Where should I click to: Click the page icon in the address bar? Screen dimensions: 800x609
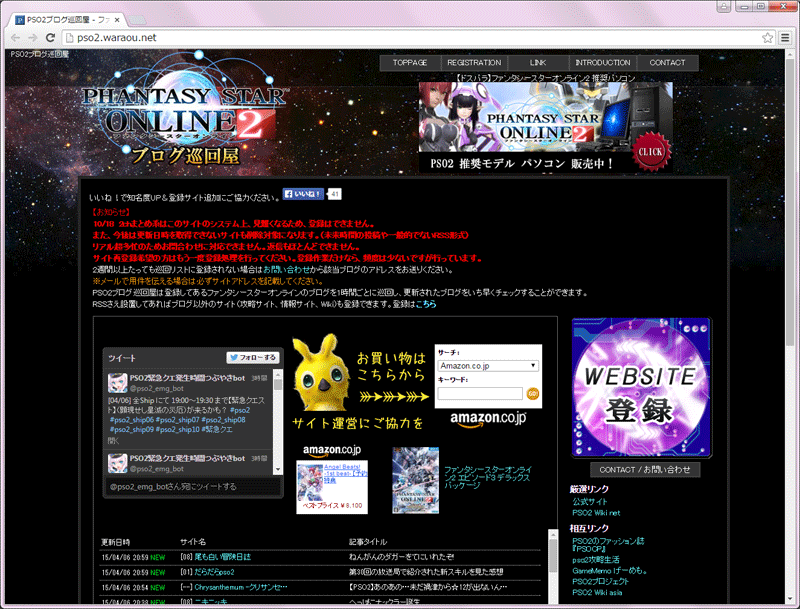(69, 38)
